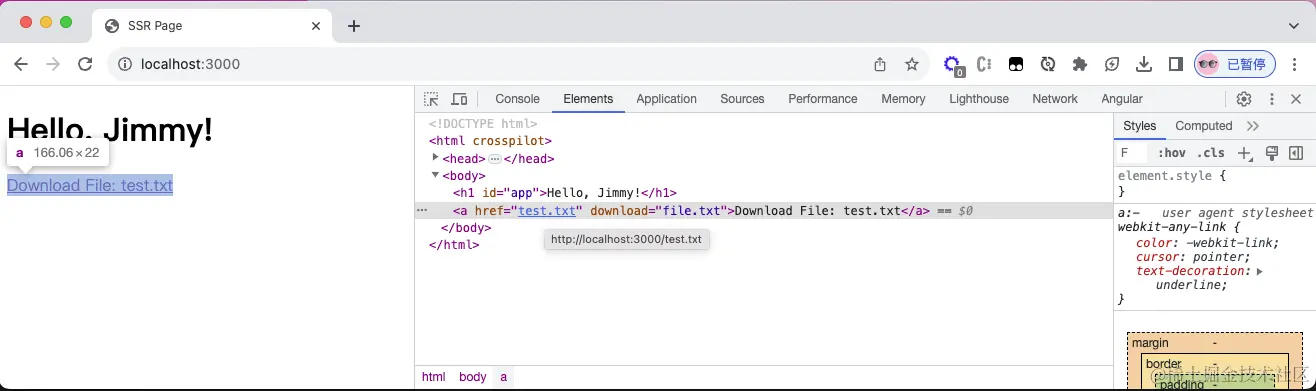Open a new browser tab

coord(353,26)
